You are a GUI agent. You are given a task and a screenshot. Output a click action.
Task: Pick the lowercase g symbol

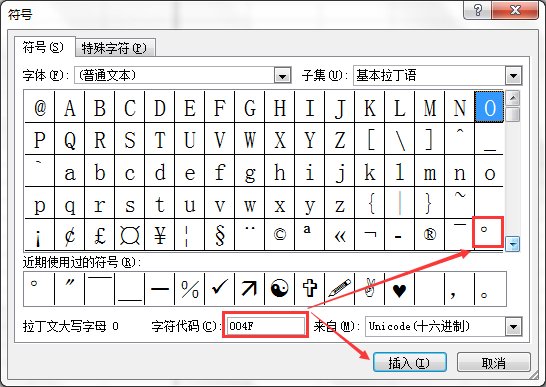[250, 171]
